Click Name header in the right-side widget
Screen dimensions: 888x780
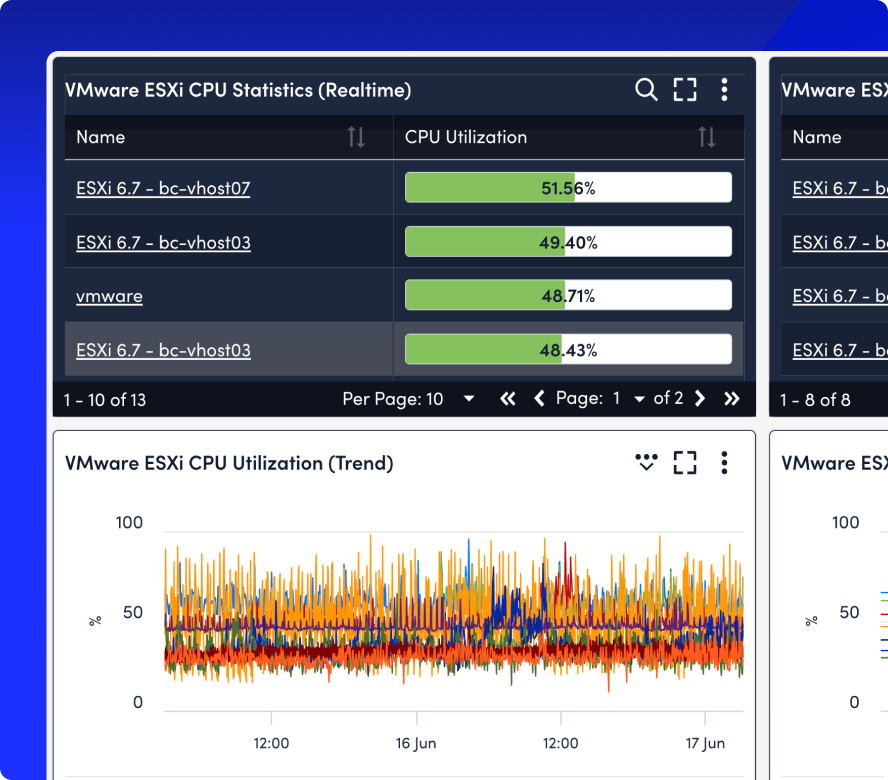pos(817,137)
